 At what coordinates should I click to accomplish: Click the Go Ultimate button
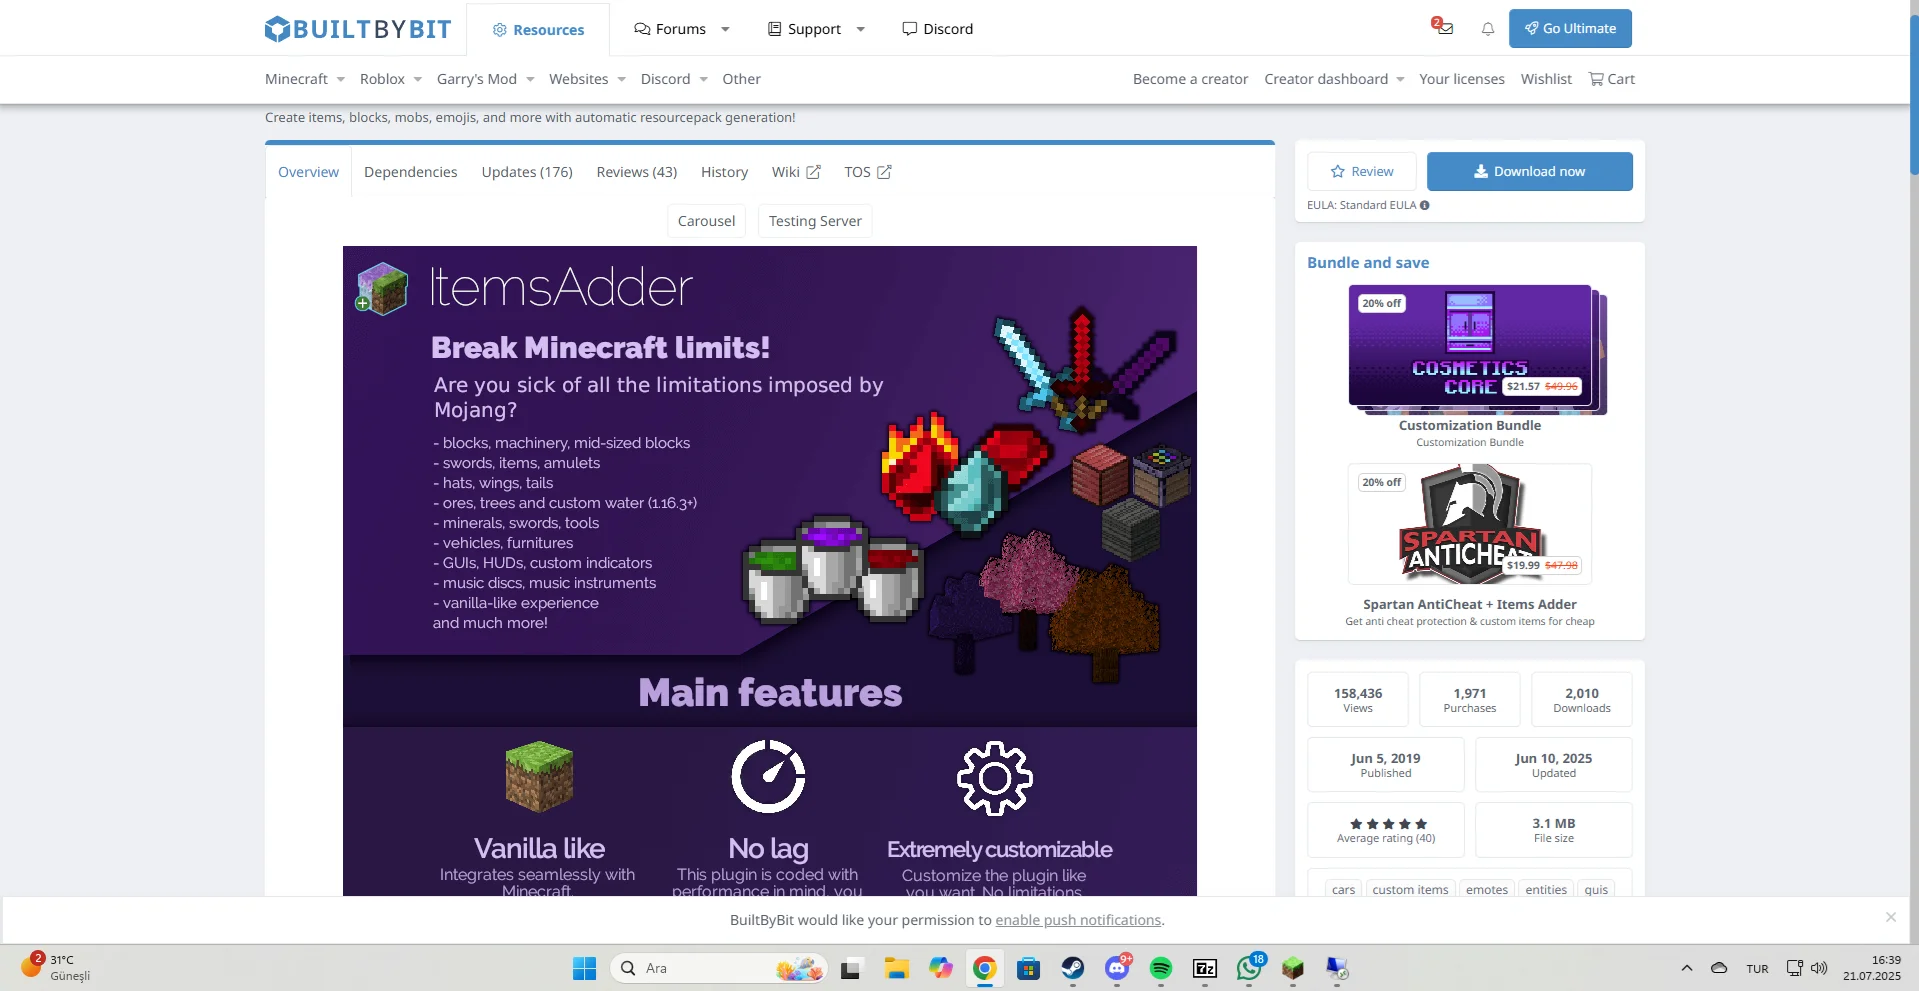click(1570, 29)
